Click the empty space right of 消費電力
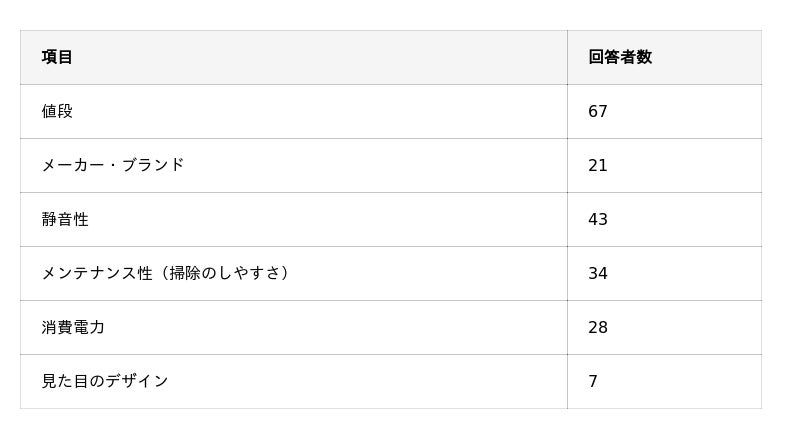 330,327
